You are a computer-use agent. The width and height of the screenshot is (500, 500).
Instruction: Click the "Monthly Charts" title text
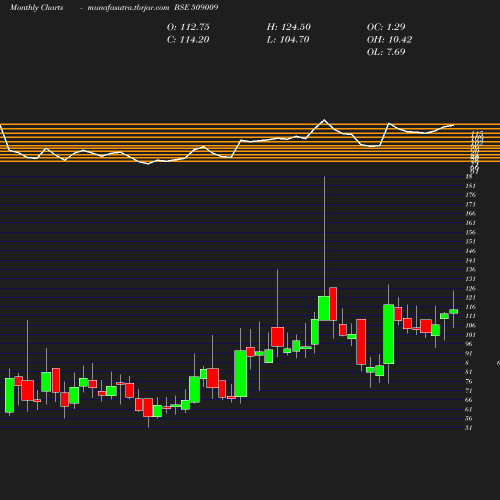tap(36, 7)
